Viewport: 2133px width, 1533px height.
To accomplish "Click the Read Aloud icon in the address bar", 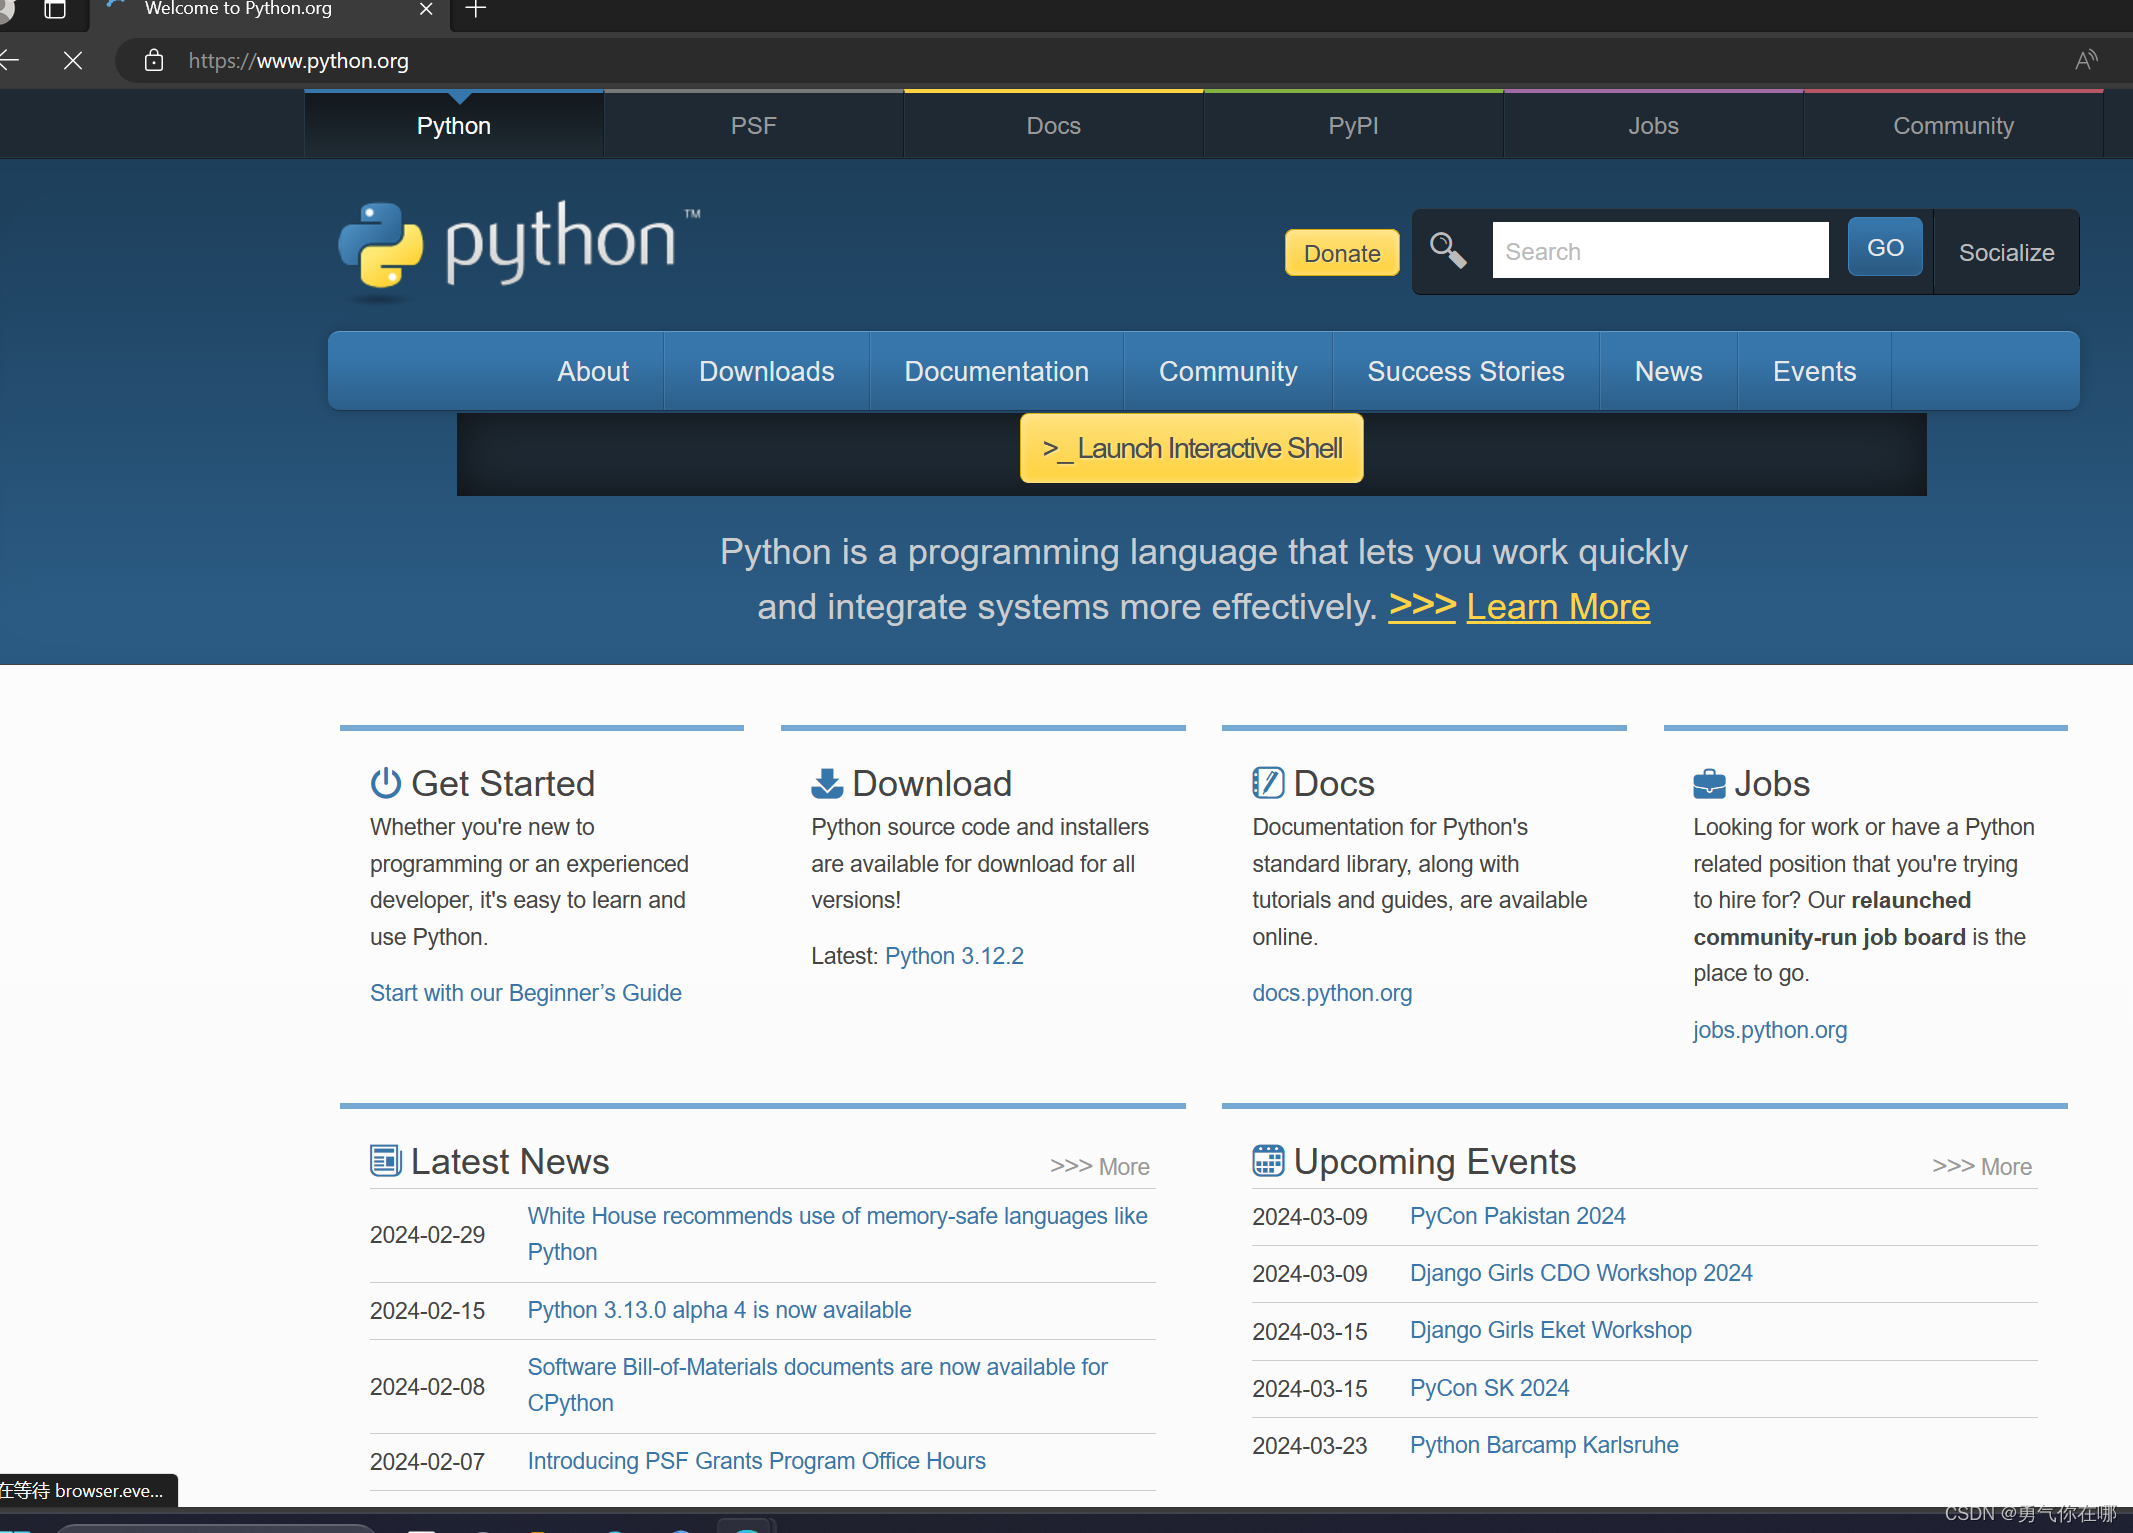I will coord(2087,60).
